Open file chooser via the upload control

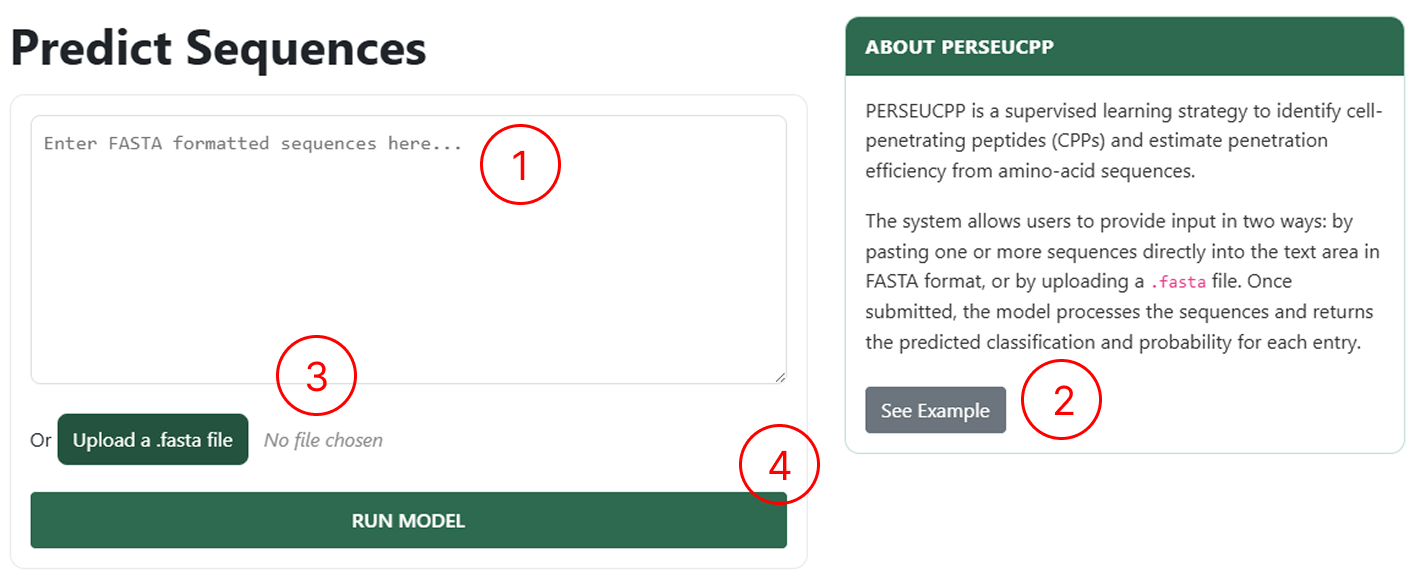[152, 439]
